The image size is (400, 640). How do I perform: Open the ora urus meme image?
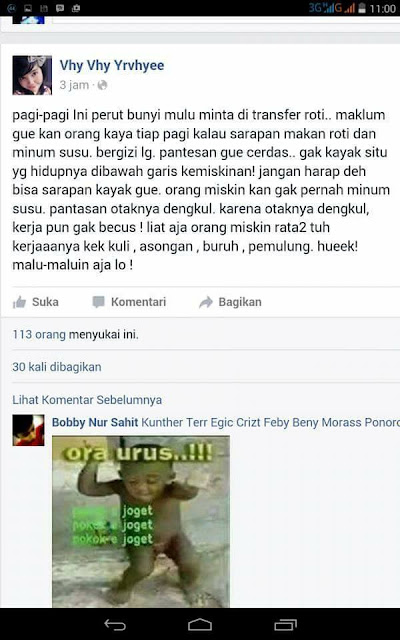tap(141, 522)
